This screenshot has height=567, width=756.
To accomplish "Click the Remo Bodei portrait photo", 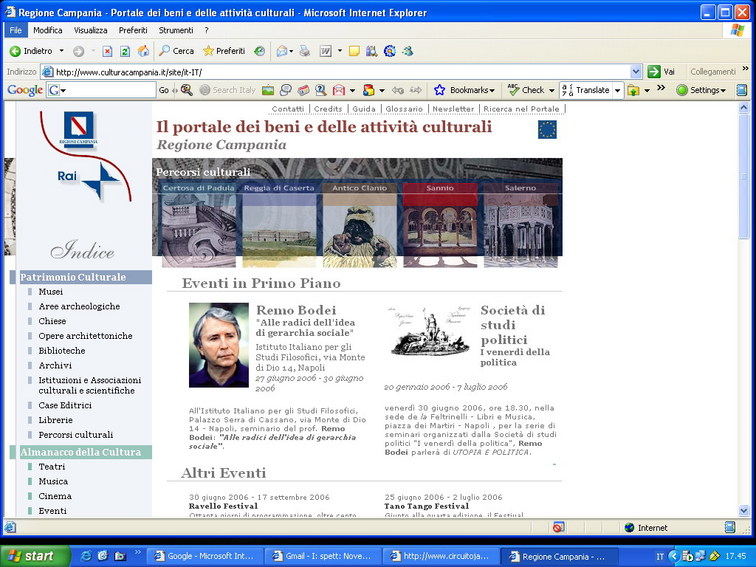I will [x=219, y=345].
